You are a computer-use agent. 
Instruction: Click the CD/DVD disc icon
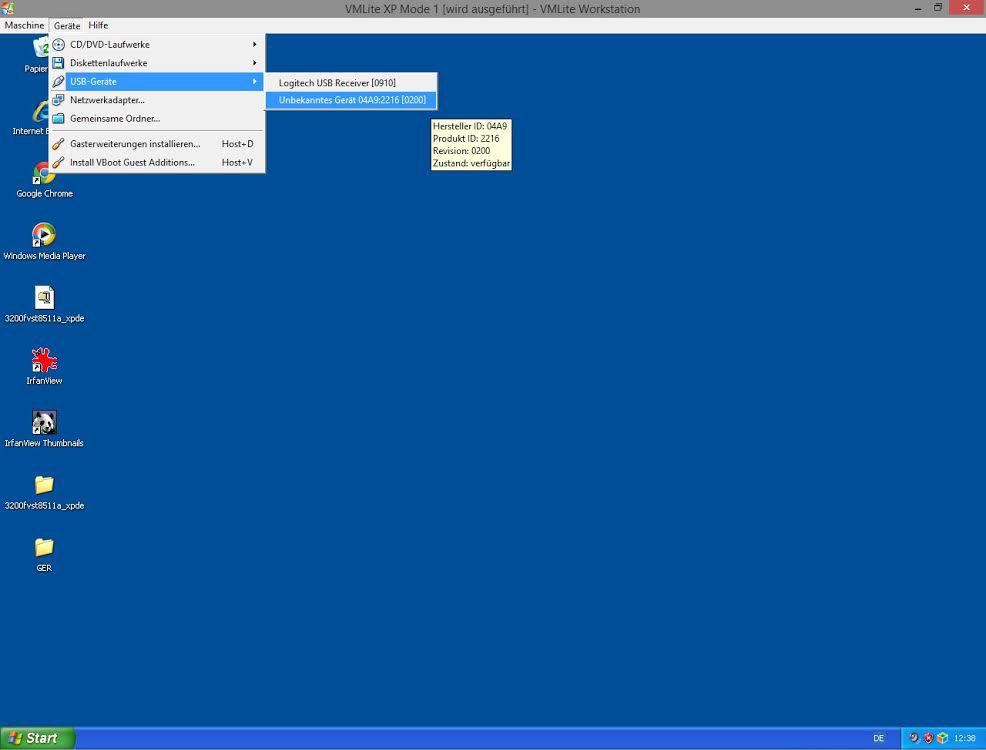coord(58,45)
